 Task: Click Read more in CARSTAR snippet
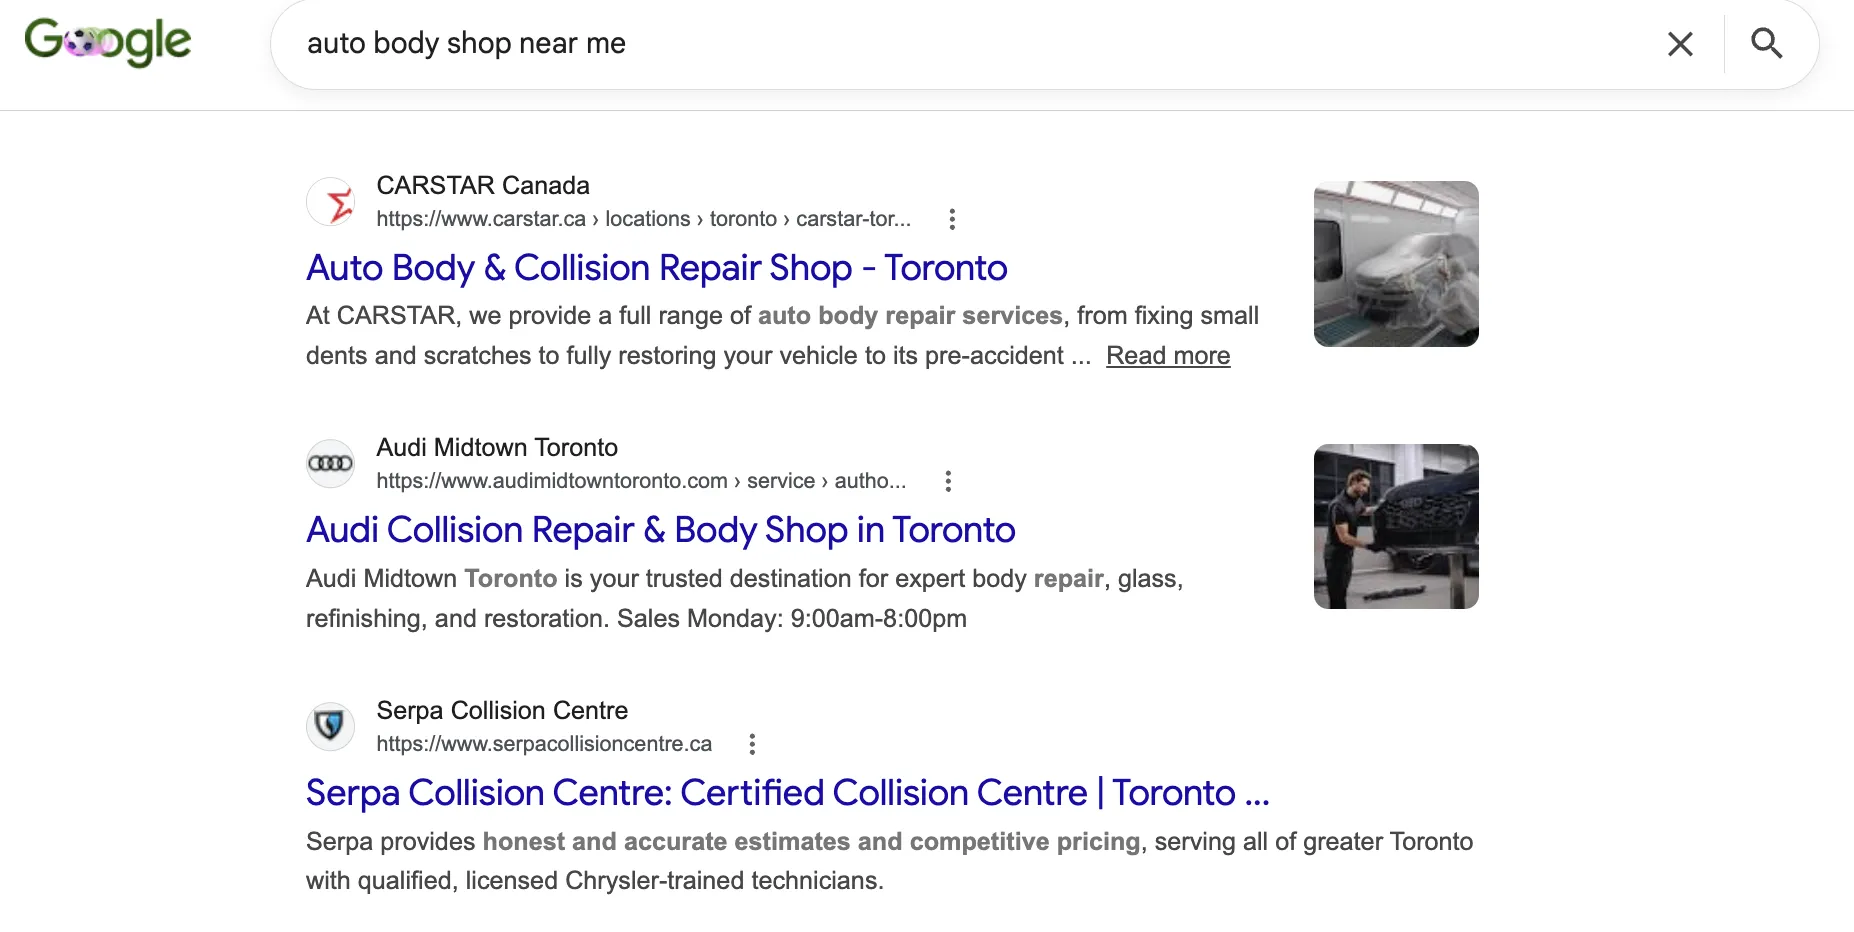(x=1168, y=356)
